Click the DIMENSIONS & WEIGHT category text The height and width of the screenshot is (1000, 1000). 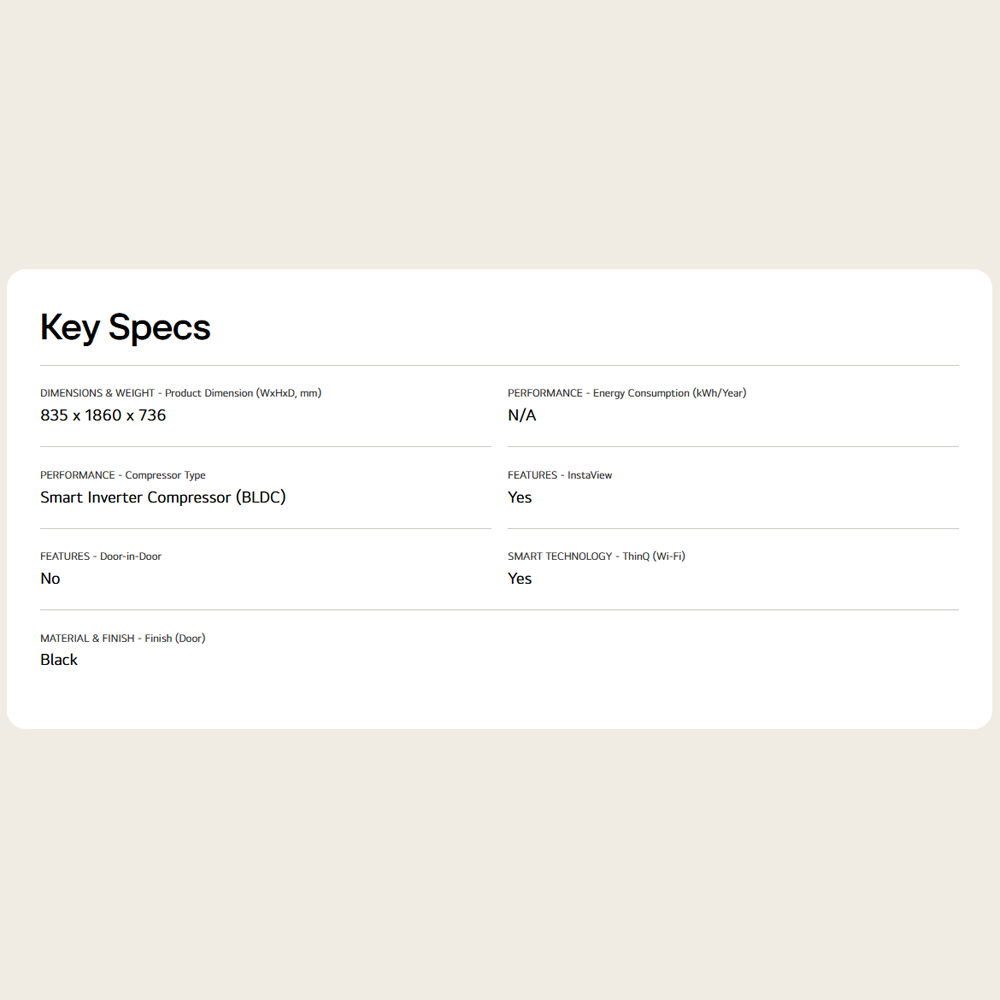pos(97,393)
